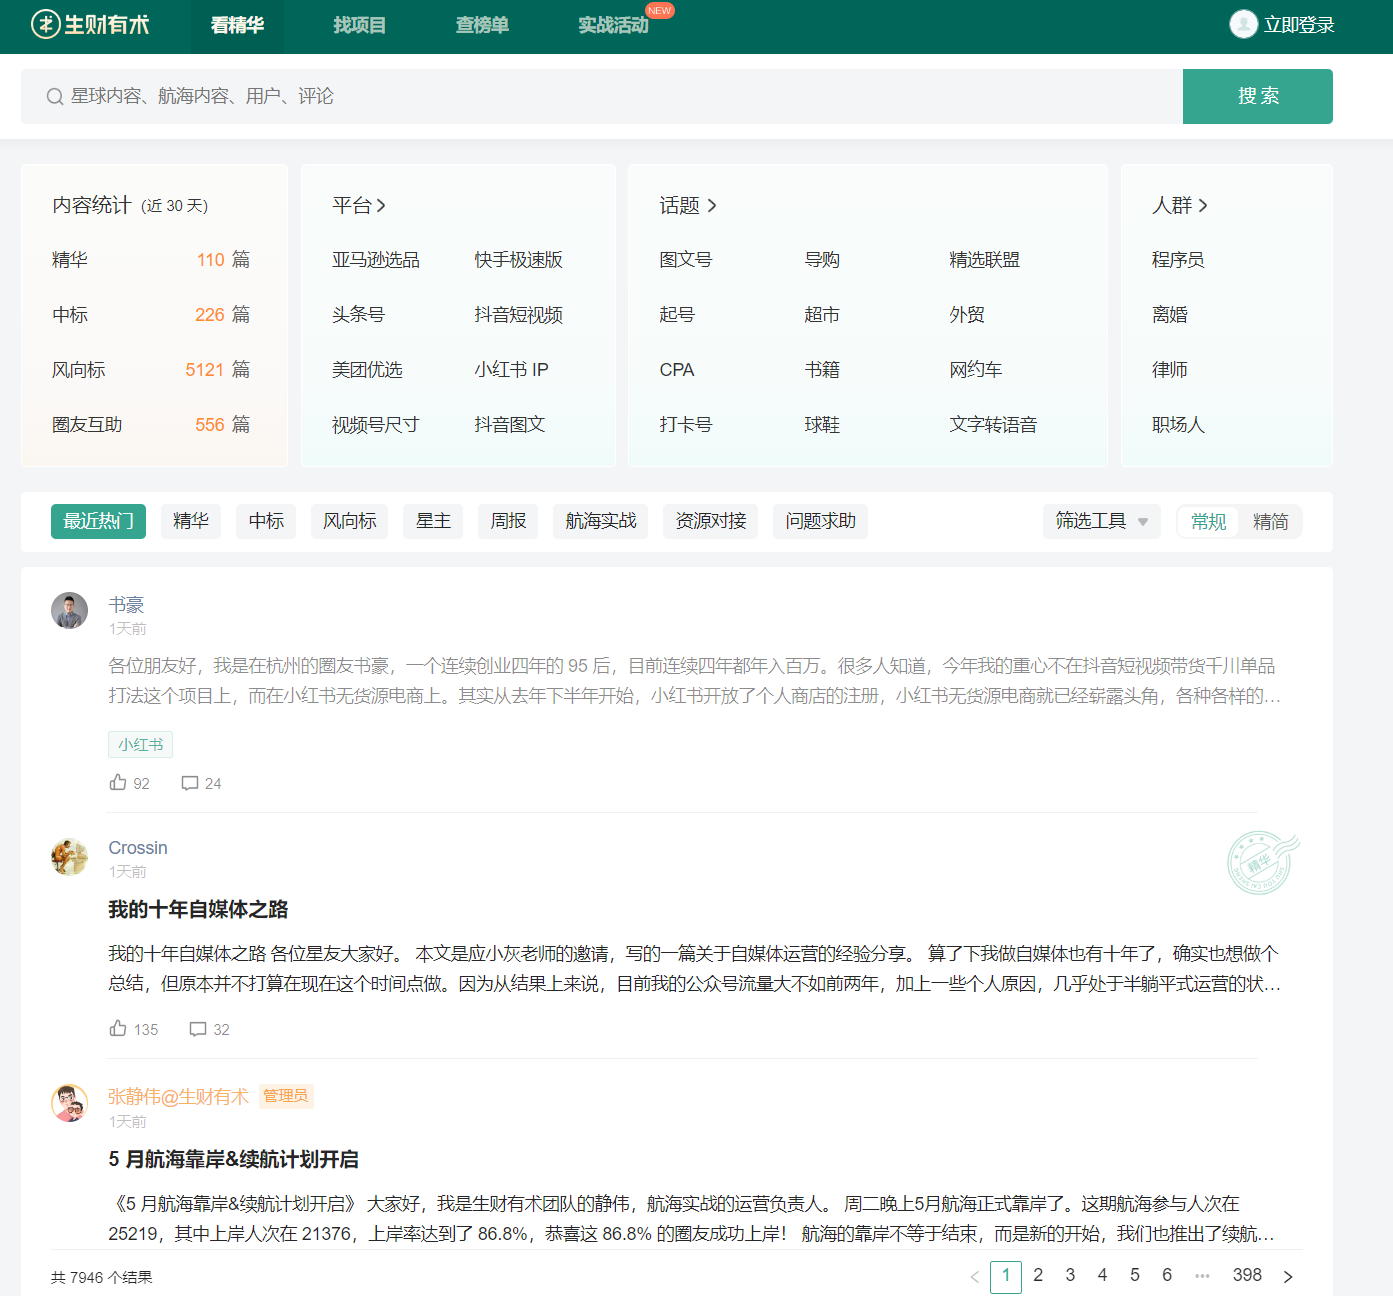
Task: Click the 生财有术 logo icon
Action: click(x=46, y=24)
